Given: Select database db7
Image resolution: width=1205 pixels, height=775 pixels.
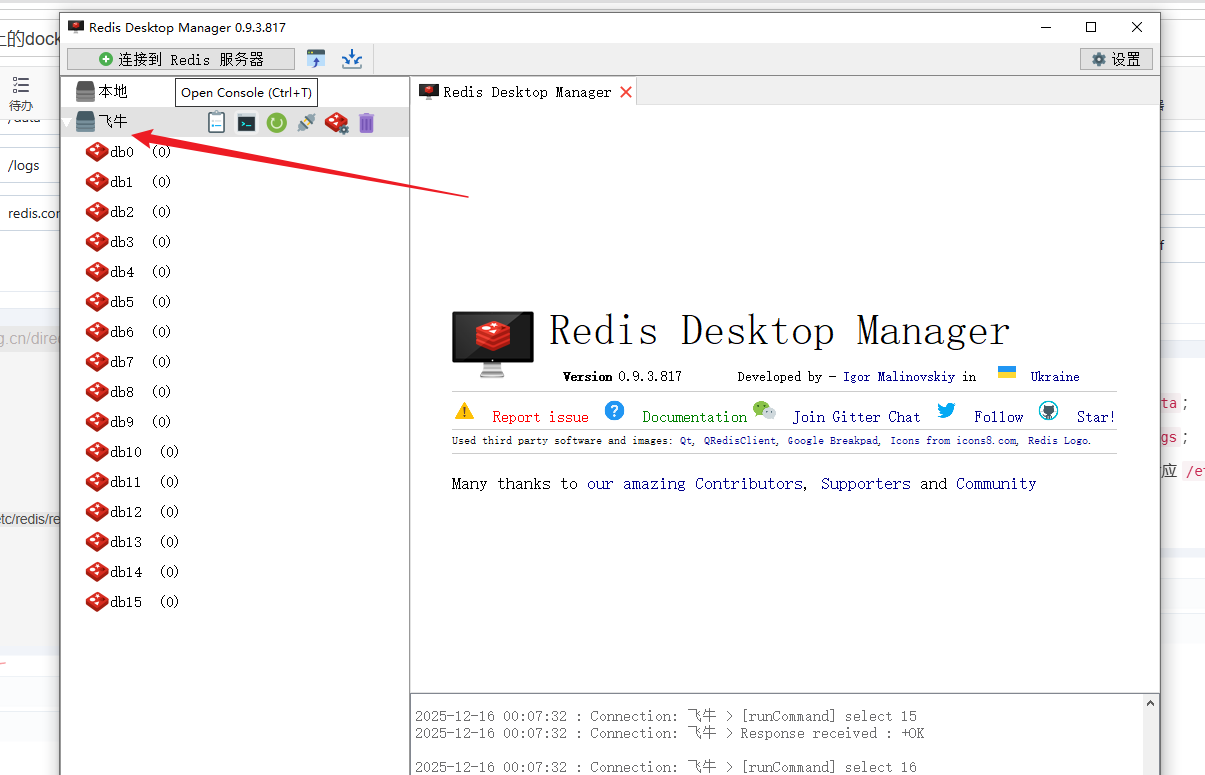Looking at the screenshot, I should click(x=128, y=362).
